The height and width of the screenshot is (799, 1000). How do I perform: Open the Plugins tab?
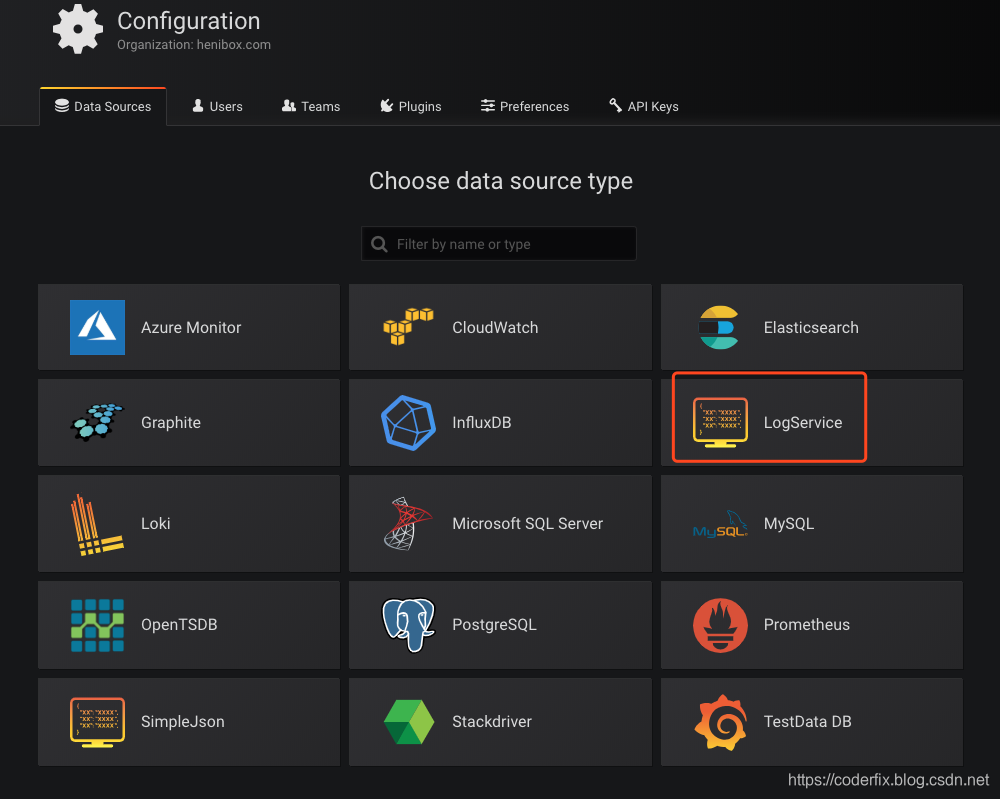coord(410,106)
